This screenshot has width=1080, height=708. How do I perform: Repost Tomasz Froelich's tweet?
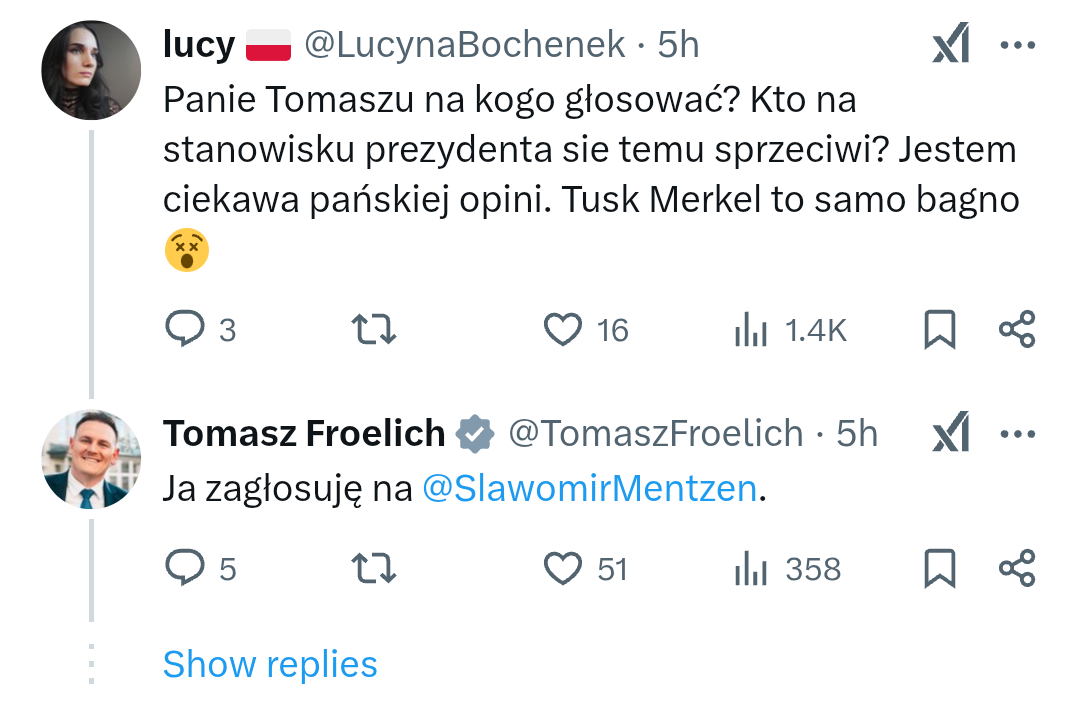coord(375,569)
